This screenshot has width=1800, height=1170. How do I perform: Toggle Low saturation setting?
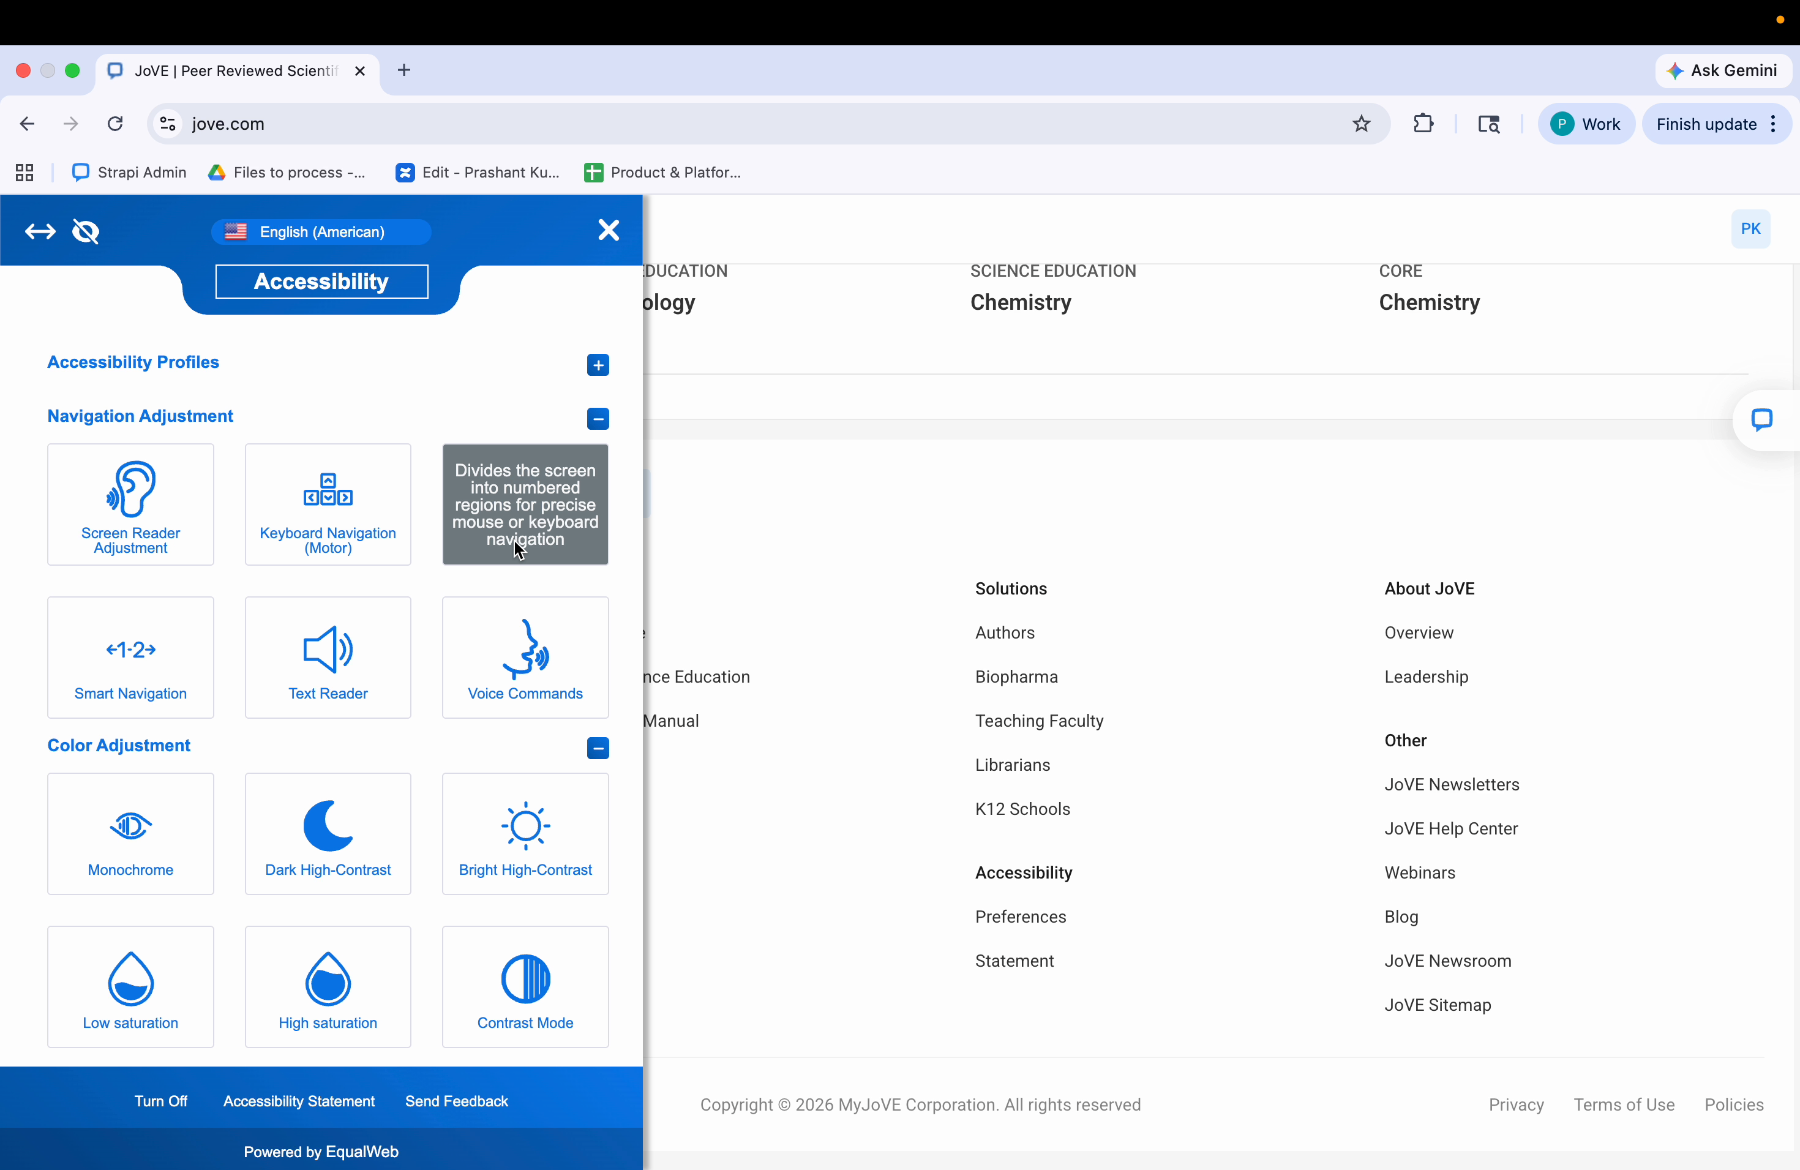click(130, 987)
